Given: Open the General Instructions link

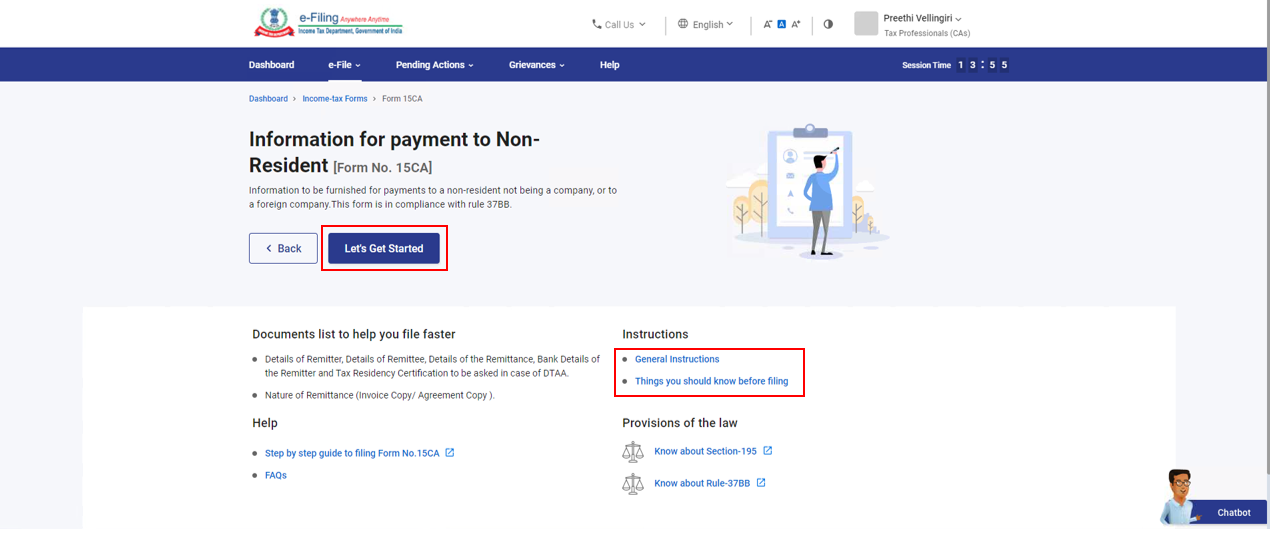Looking at the screenshot, I should 677,359.
